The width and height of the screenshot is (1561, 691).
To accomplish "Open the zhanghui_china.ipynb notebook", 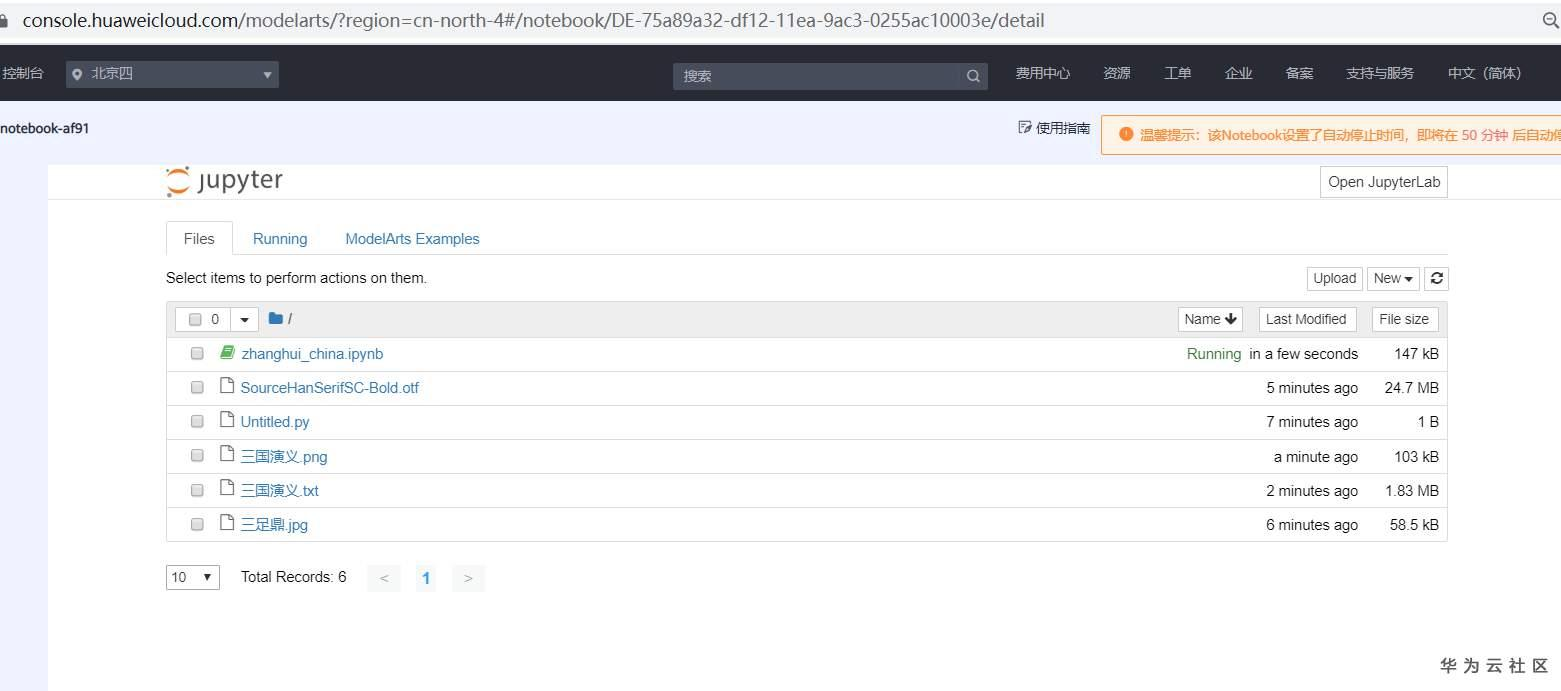I will click(312, 354).
